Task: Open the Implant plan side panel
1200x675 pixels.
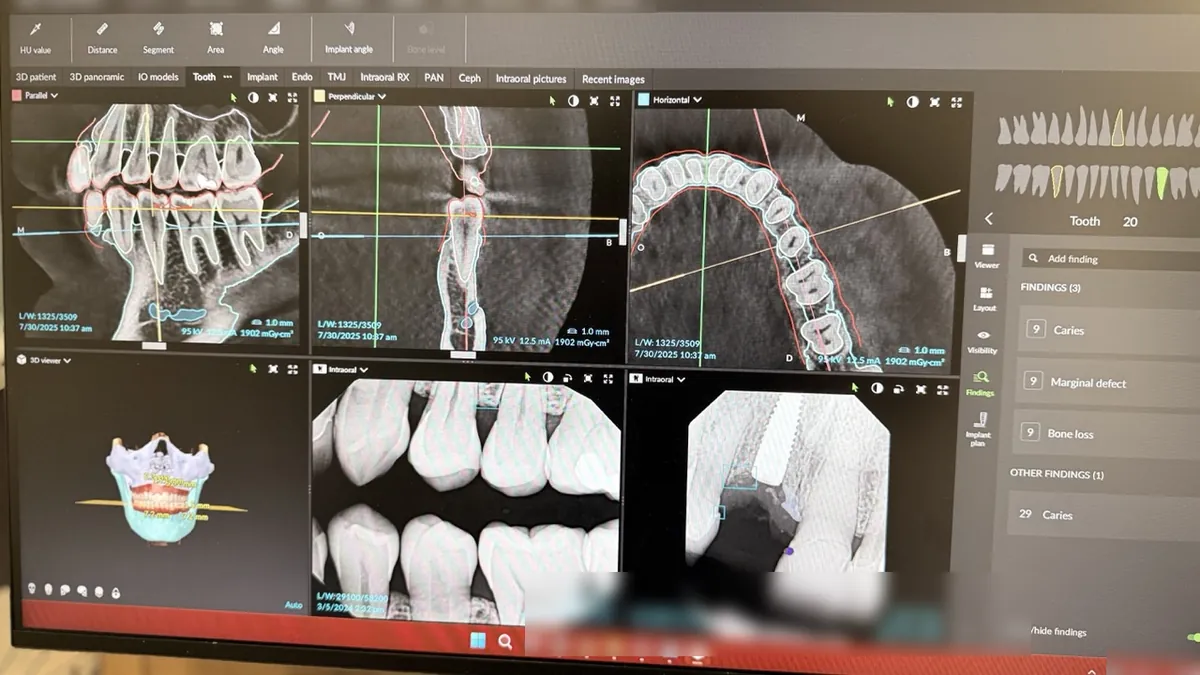Action: tap(978, 429)
